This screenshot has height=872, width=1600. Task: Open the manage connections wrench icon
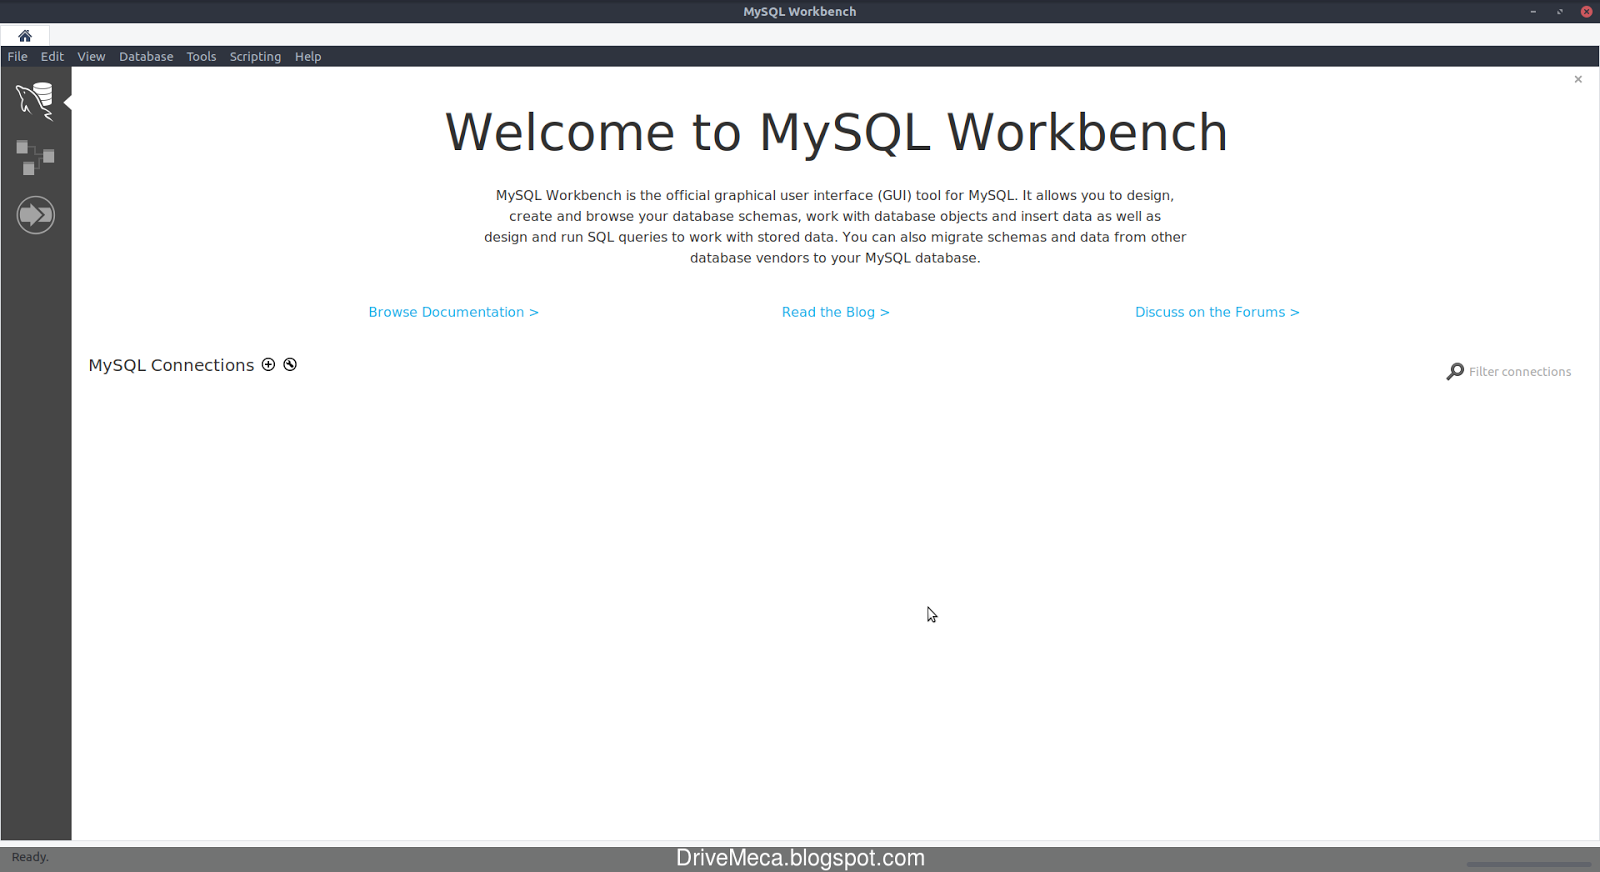point(290,365)
